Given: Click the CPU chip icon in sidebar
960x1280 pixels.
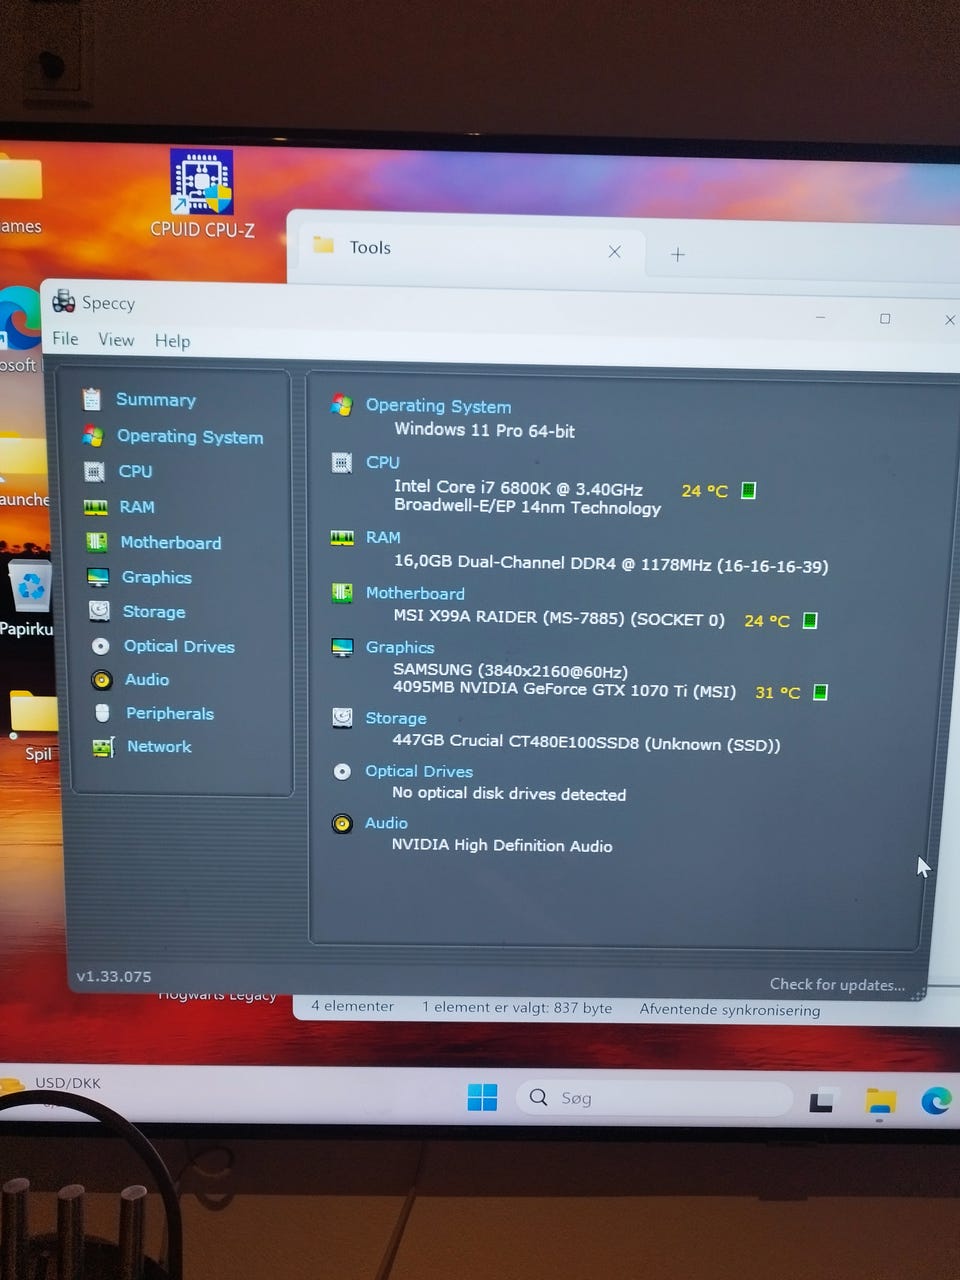Looking at the screenshot, I should tap(94, 471).
